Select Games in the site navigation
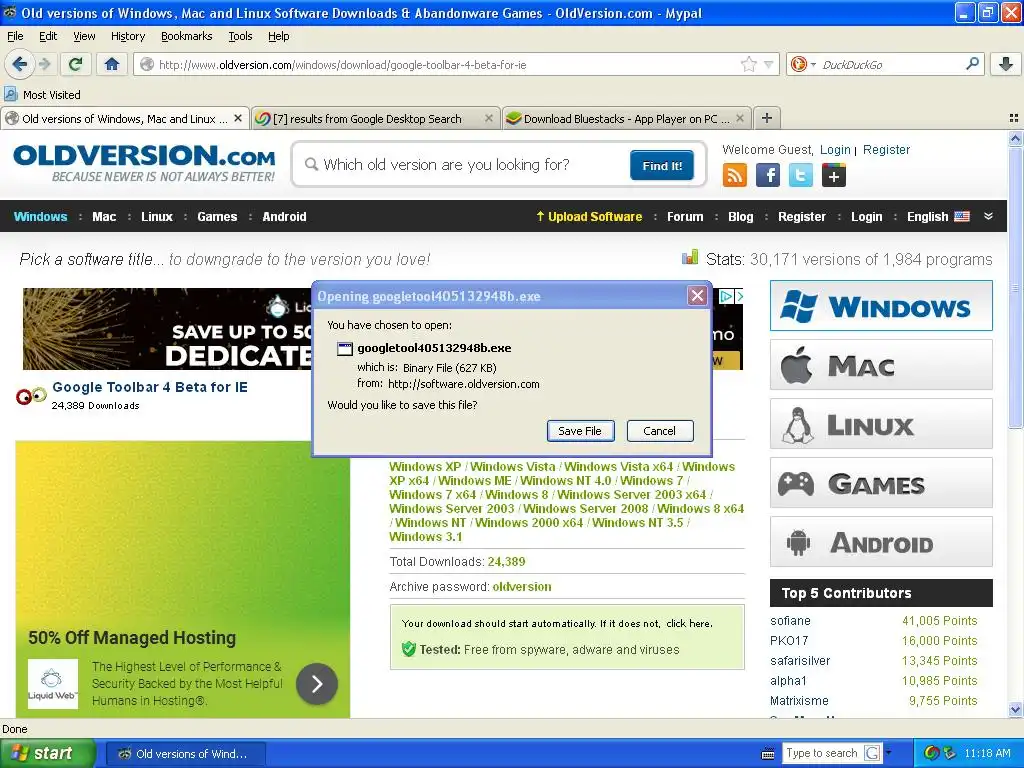 pos(217,216)
